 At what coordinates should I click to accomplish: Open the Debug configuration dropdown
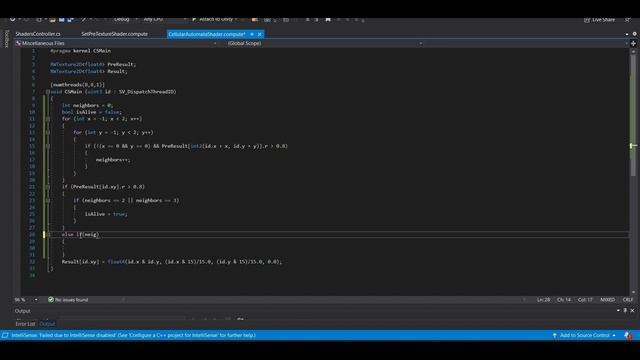coord(126,19)
